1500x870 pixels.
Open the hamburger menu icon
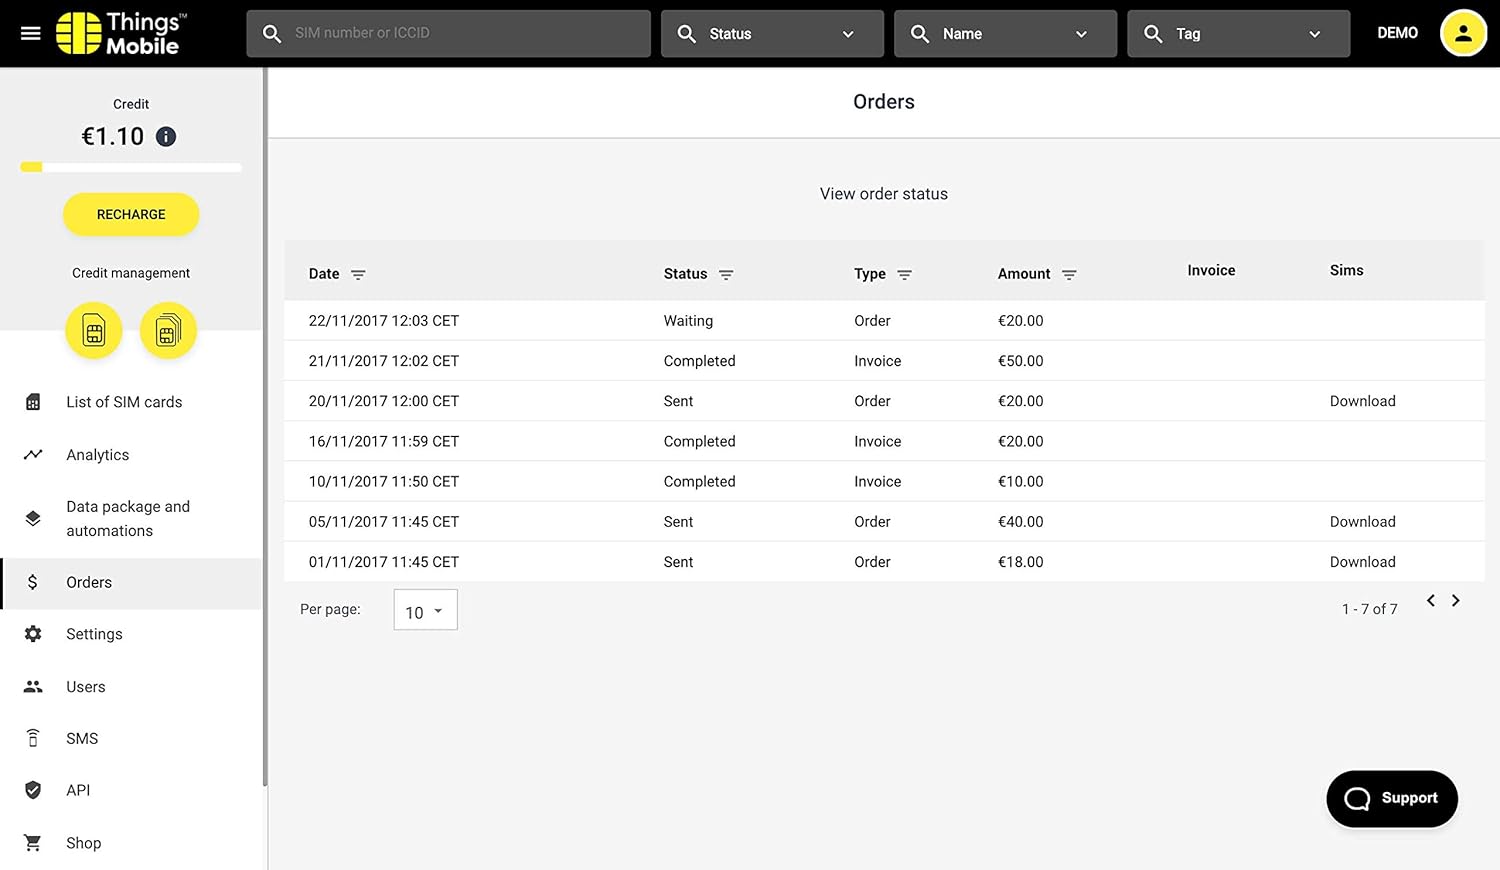(x=31, y=33)
